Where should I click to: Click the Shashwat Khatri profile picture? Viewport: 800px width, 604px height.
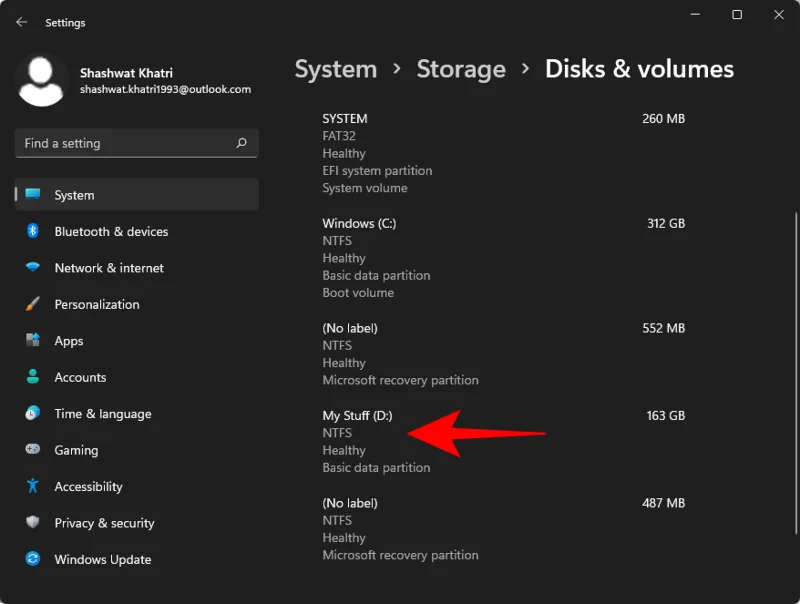40,79
